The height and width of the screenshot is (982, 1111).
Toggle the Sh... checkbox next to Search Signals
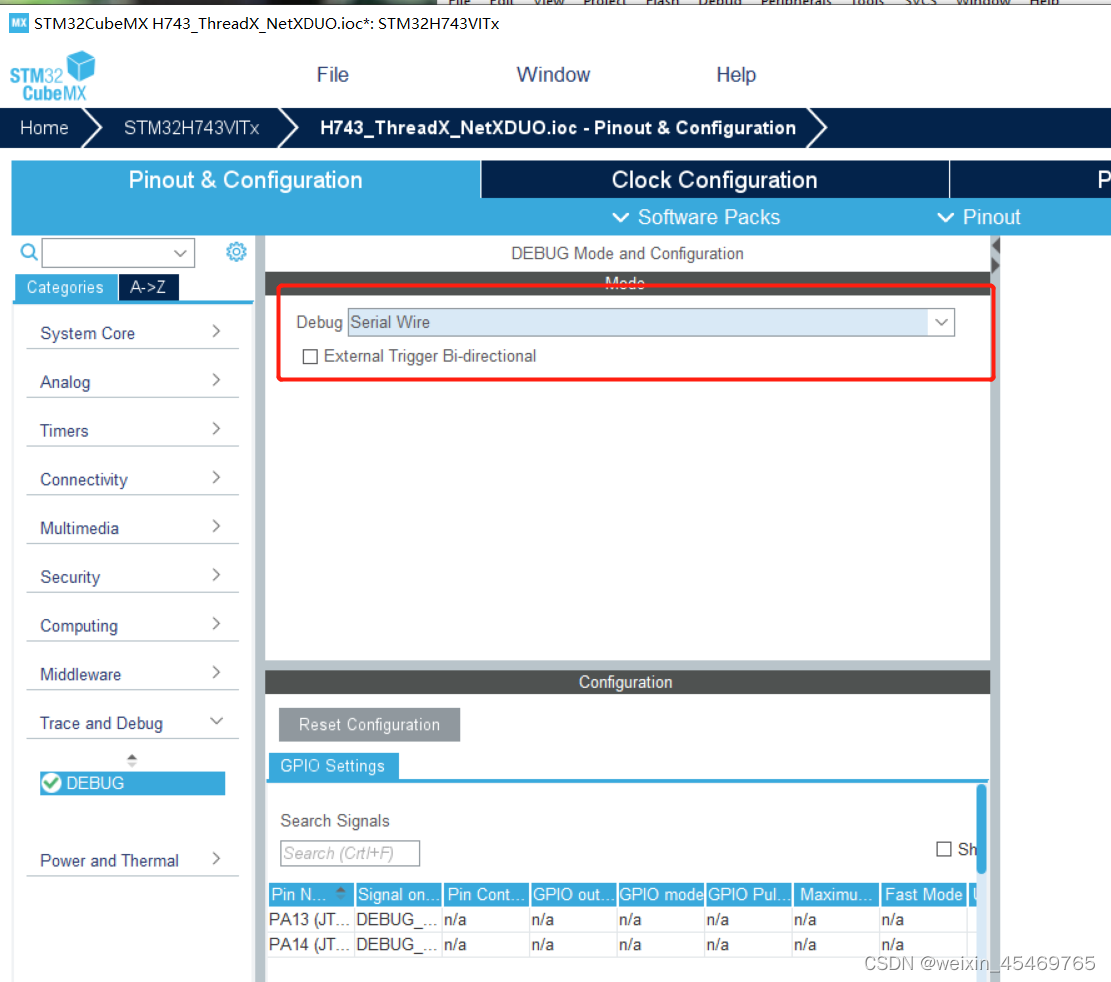coord(943,849)
